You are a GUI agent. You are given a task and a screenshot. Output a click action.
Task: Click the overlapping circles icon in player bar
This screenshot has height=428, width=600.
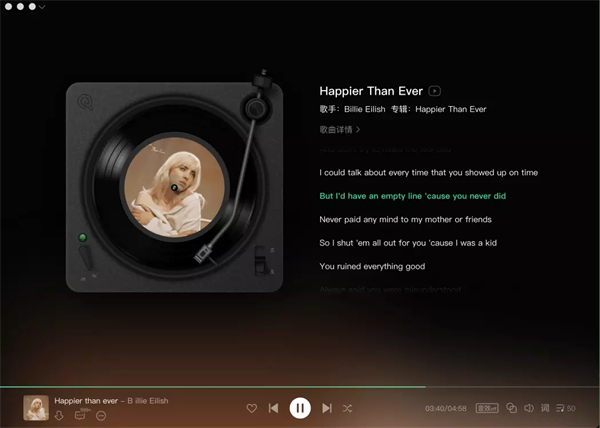(x=511, y=408)
